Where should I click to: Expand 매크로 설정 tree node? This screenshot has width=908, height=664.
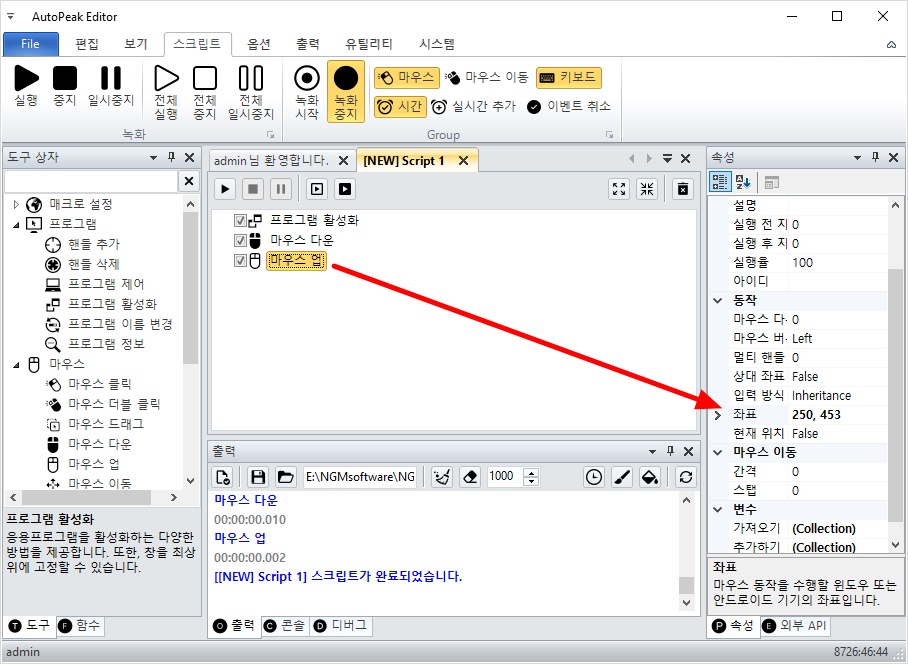[16, 204]
